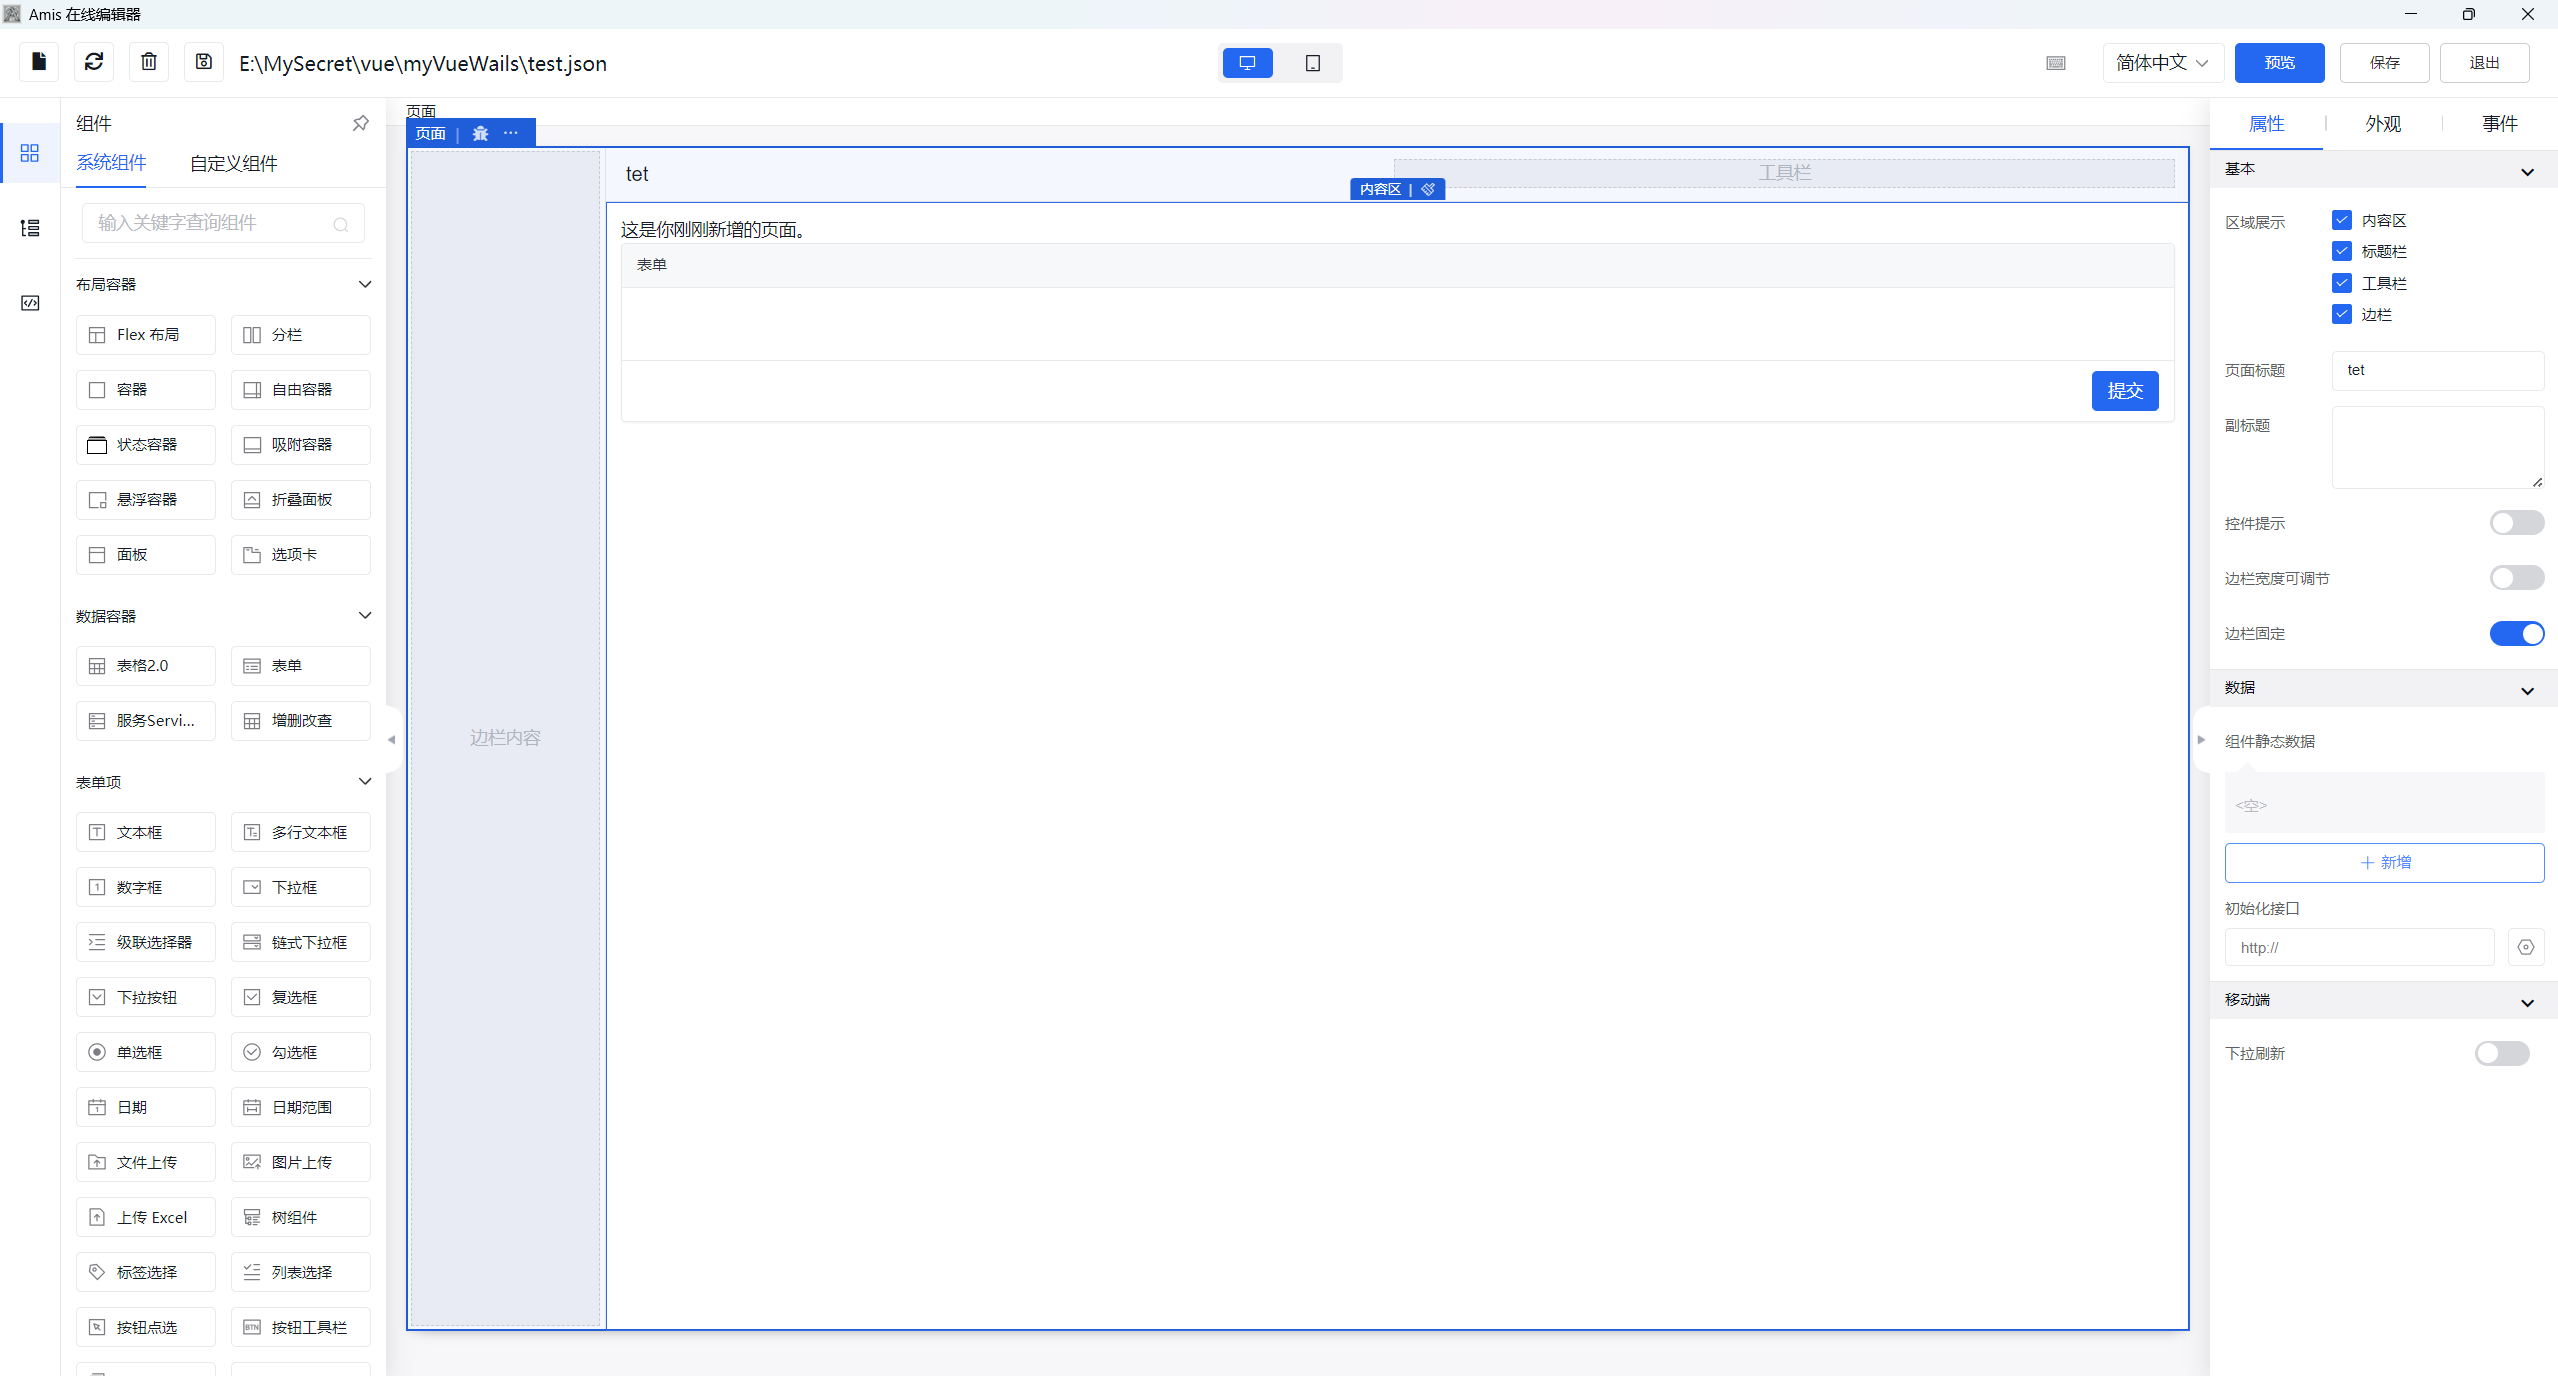Open the code view sidebar icon
Viewport: 2558px width, 1376px height.
30,303
